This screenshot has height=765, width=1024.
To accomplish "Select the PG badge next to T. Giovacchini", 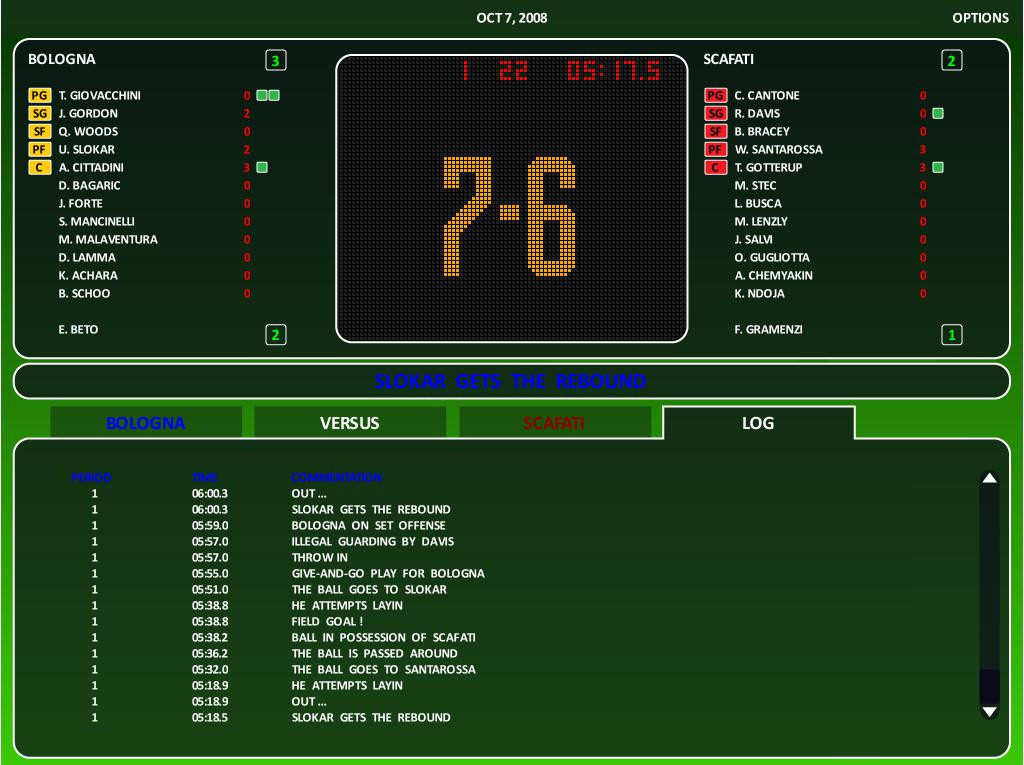I will coord(41,95).
